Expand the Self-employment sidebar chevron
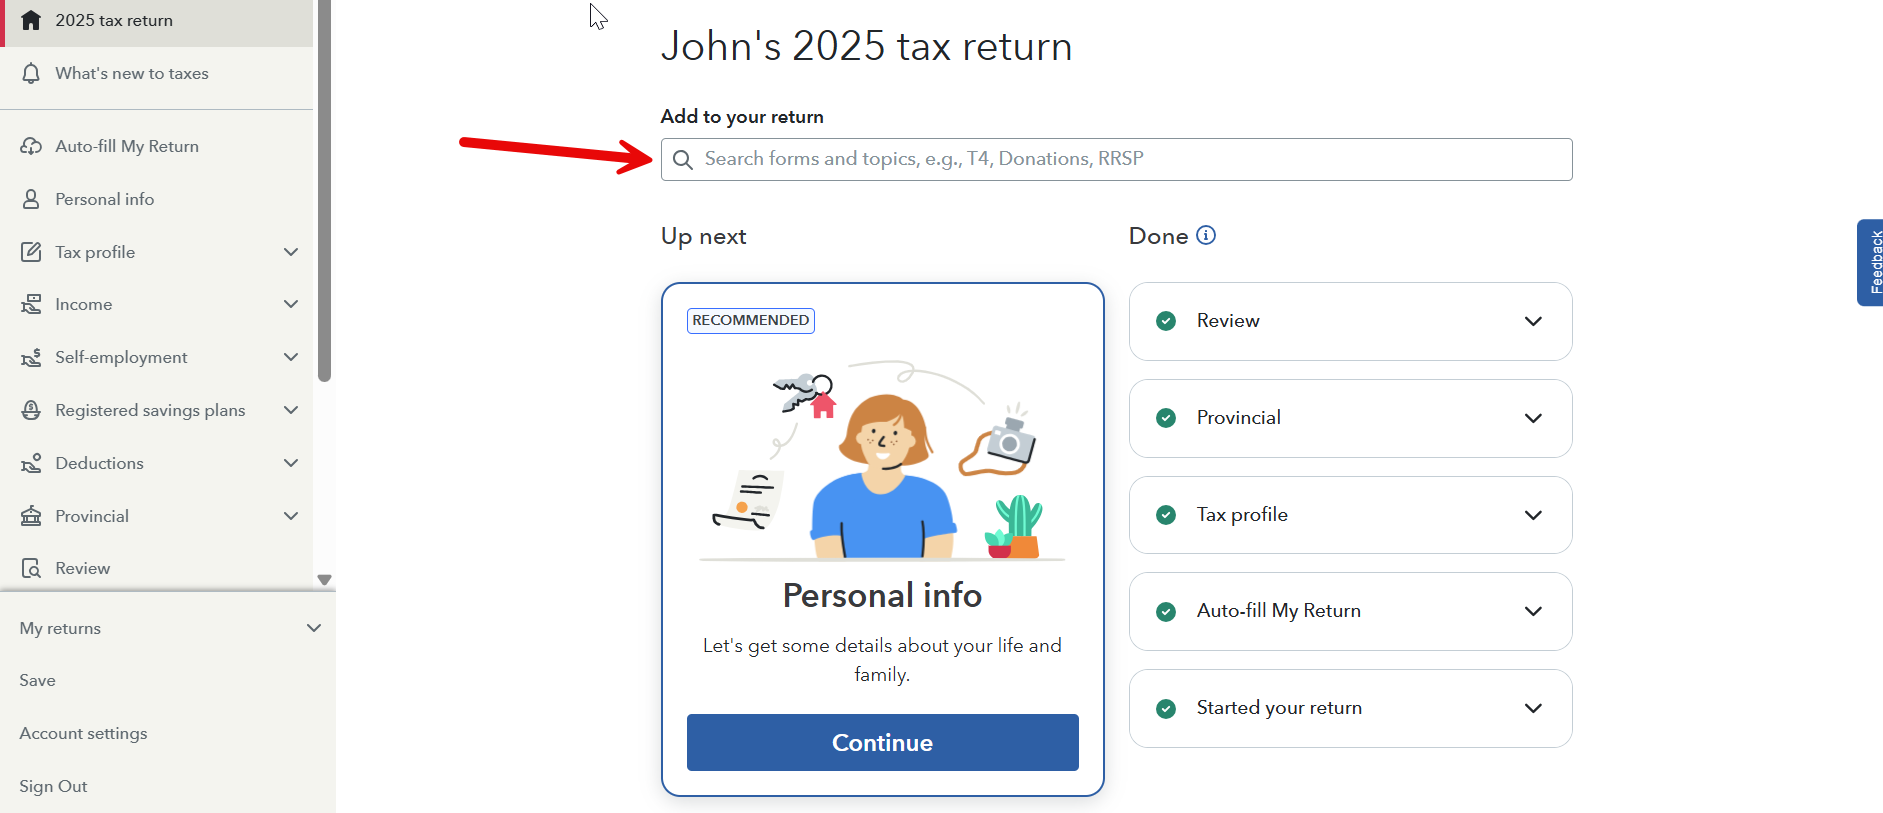1883x813 pixels. [291, 357]
